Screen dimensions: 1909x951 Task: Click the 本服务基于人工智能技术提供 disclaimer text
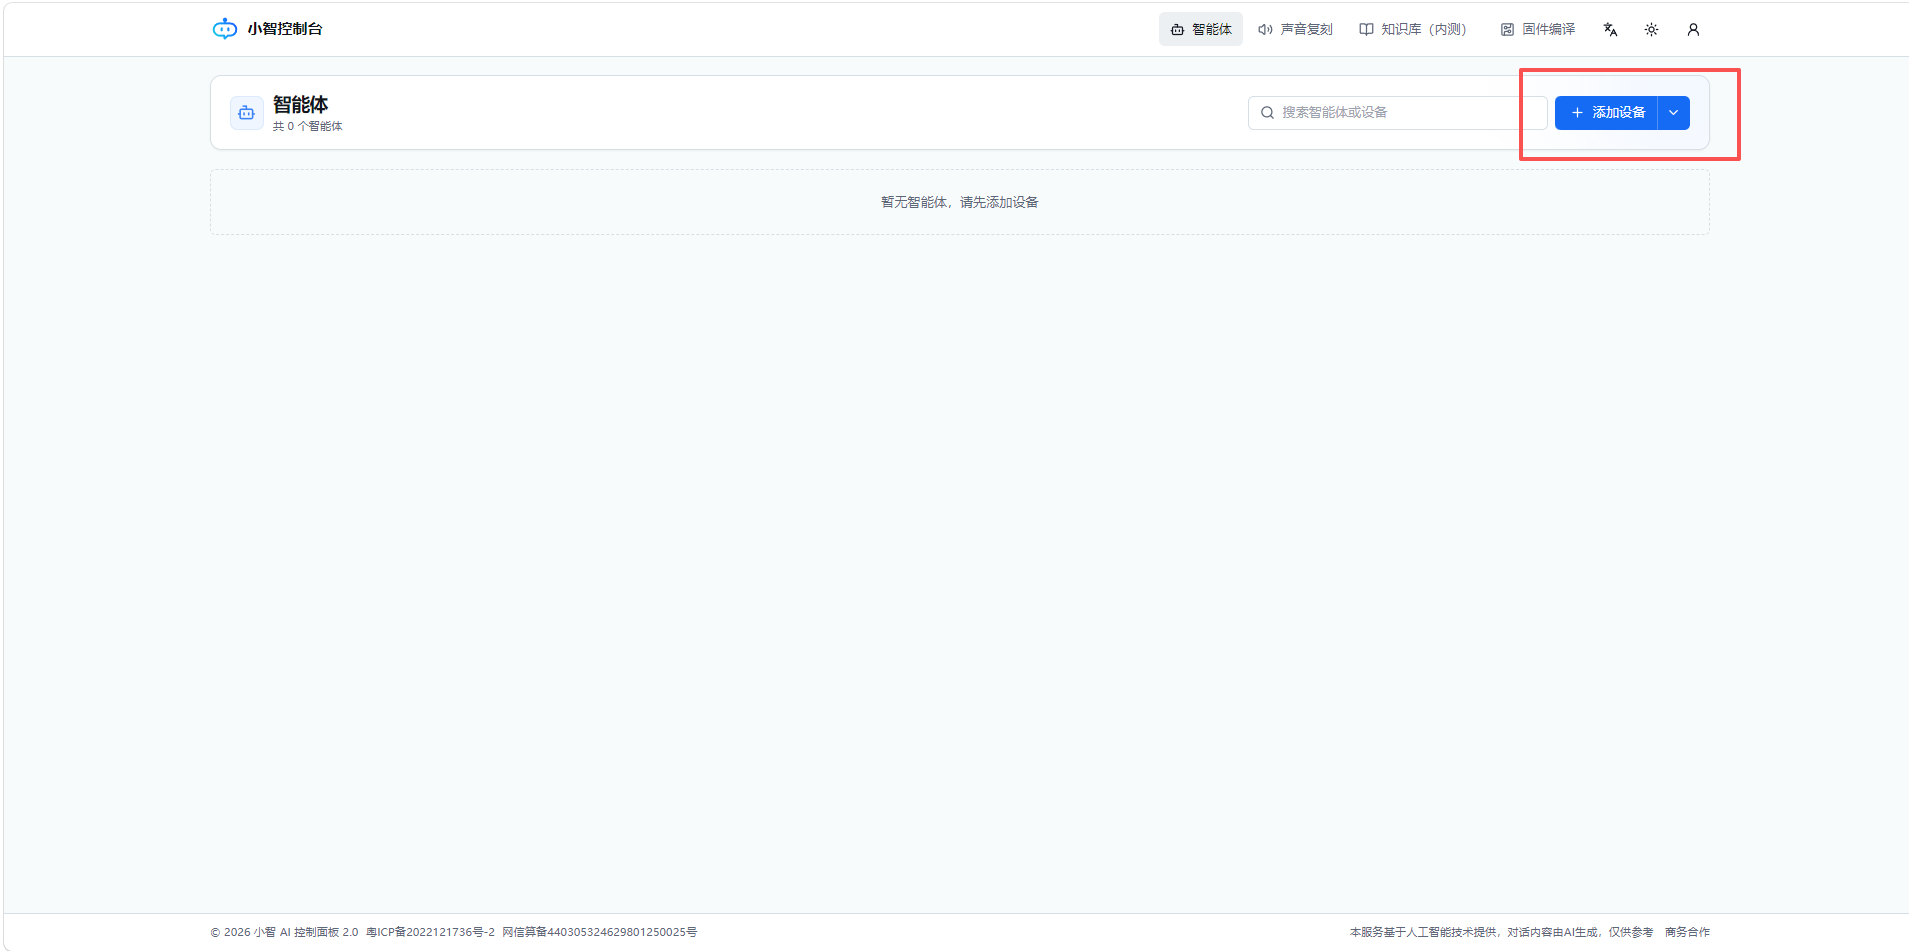pos(1501,932)
